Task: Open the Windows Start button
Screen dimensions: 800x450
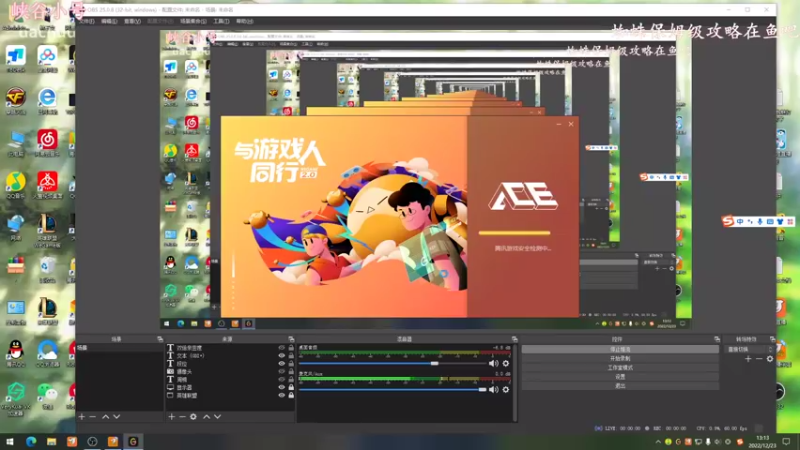Action: pyautogui.click(x=9, y=442)
